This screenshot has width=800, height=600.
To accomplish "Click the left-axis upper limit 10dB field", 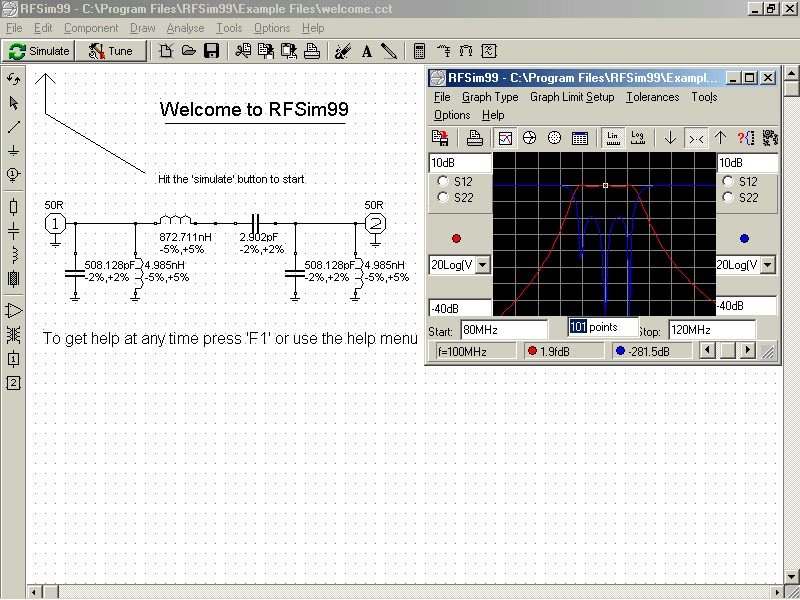I will coord(460,163).
